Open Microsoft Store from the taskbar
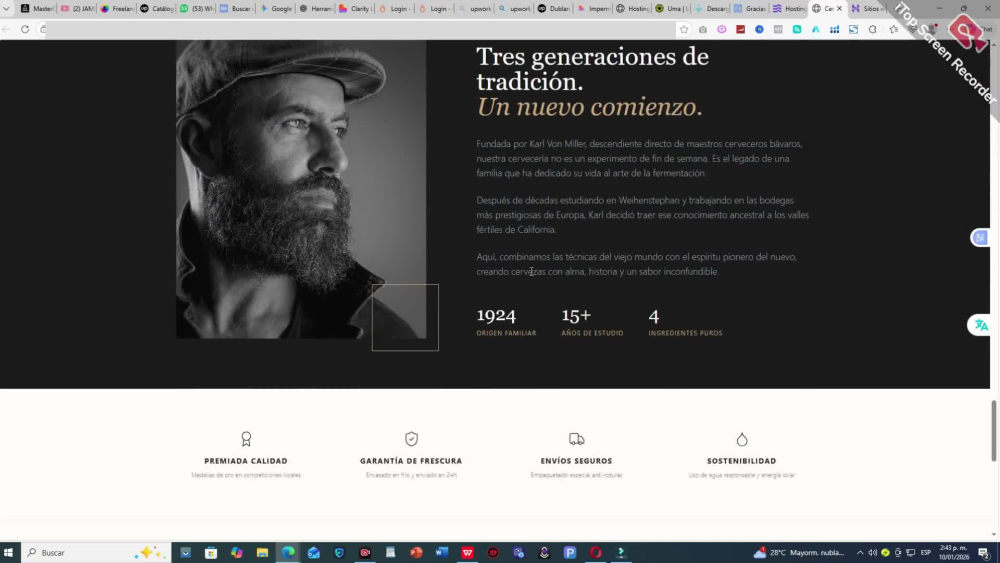1000x563 pixels. click(x=211, y=552)
